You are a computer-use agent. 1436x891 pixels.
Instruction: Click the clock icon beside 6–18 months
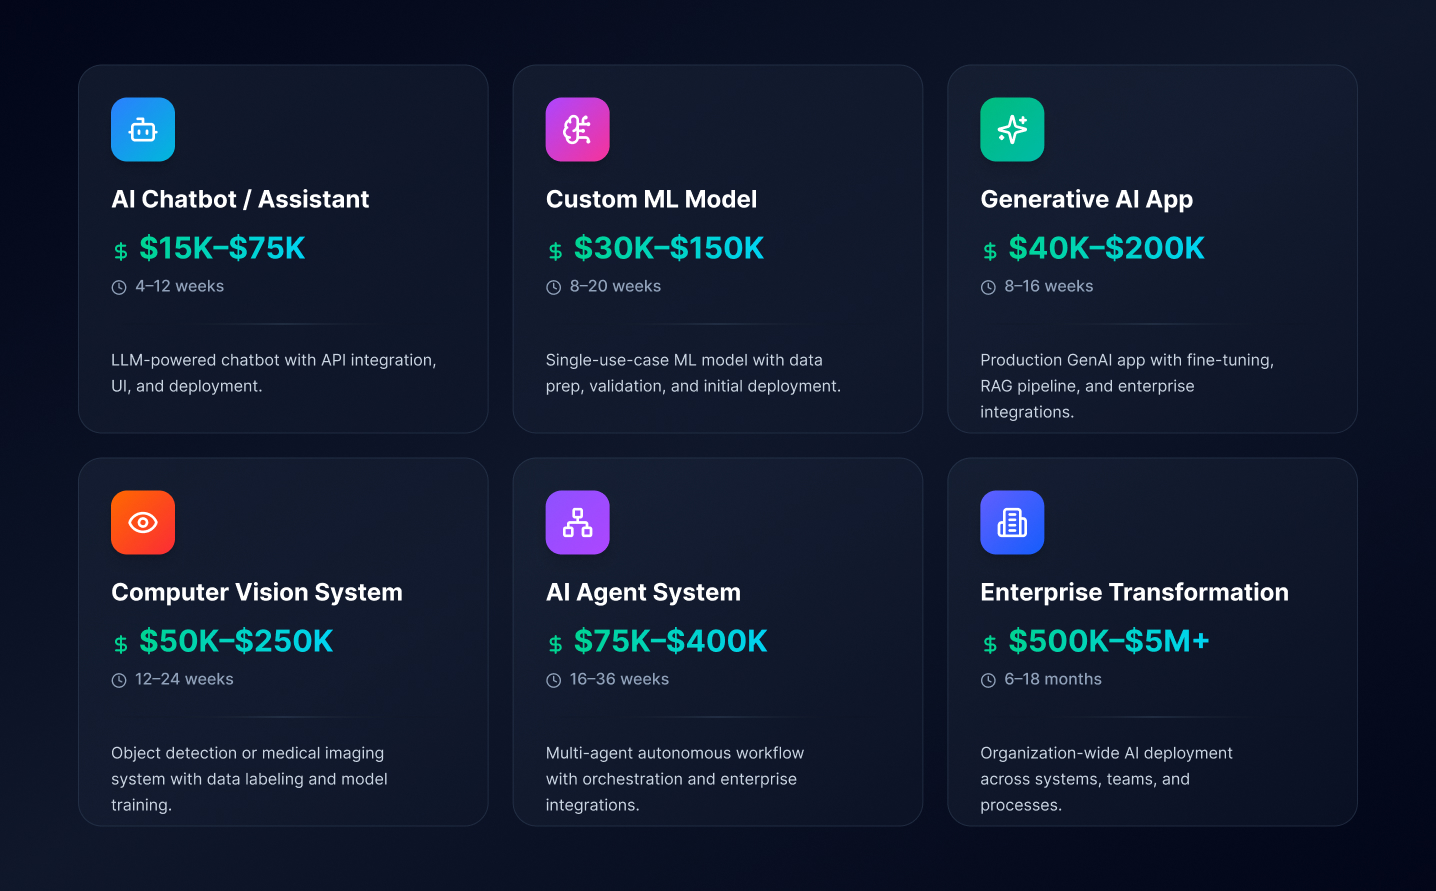[x=988, y=681]
